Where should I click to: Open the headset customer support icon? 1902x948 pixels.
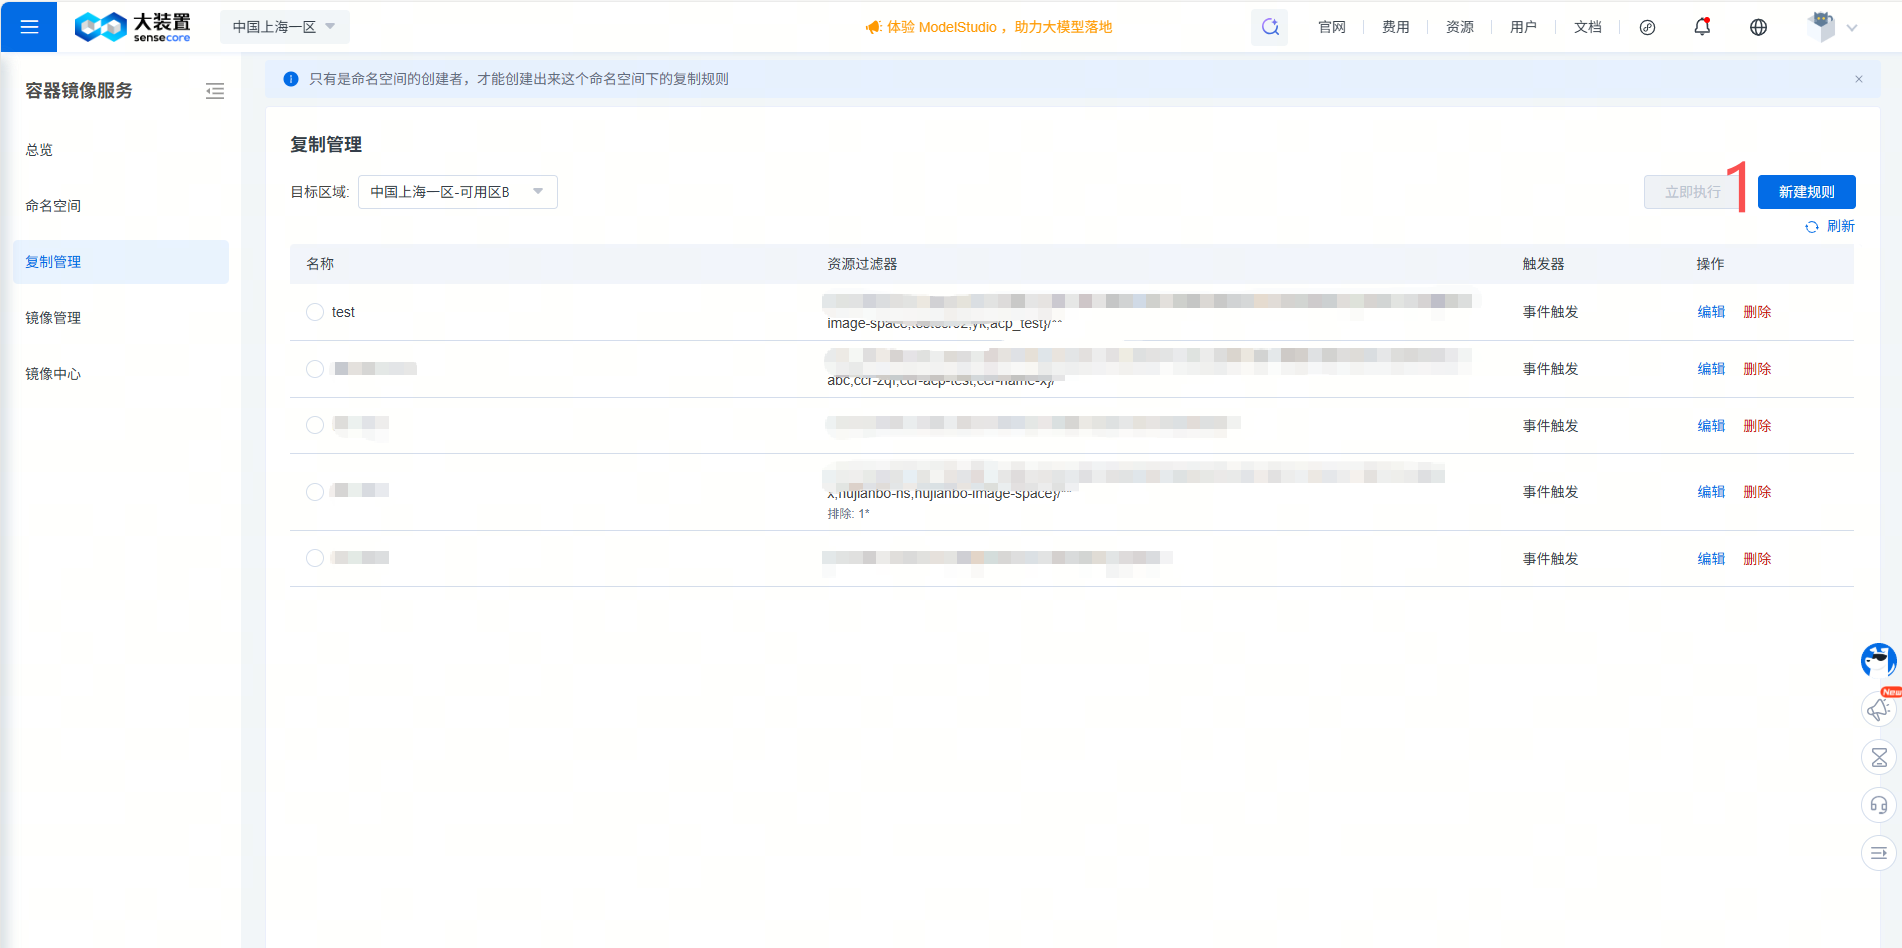pyautogui.click(x=1878, y=805)
